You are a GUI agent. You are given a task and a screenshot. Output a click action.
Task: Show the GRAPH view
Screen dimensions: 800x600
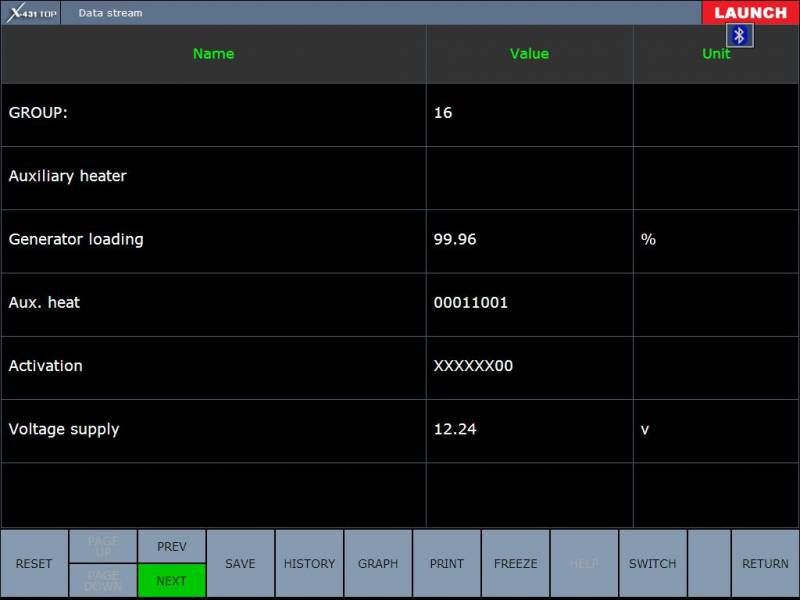378,563
